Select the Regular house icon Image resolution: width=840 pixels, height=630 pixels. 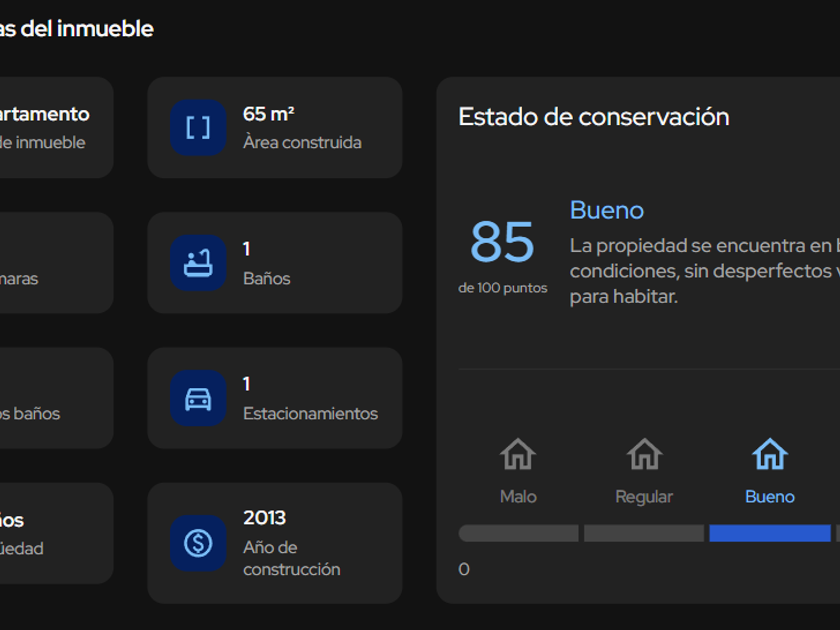(644, 455)
